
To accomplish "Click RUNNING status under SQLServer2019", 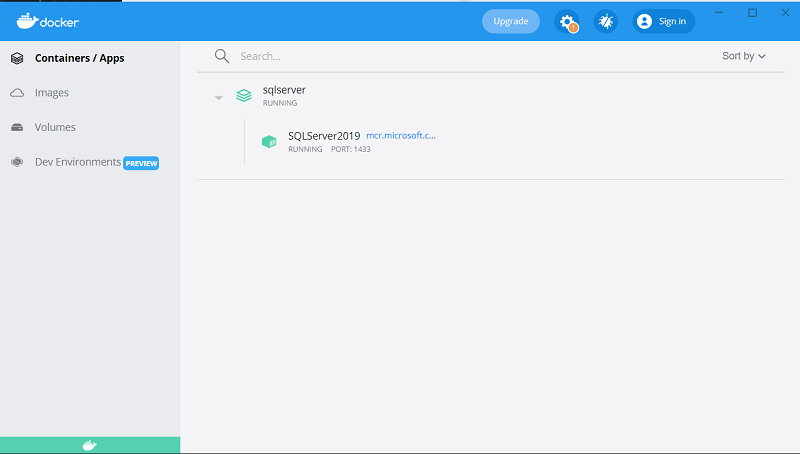I will 305,149.
